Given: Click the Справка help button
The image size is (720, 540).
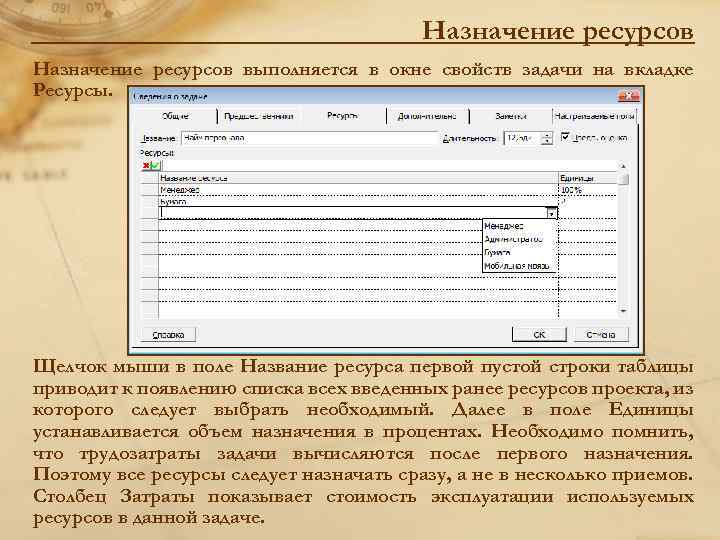Looking at the screenshot, I should pyautogui.click(x=168, y=335).
